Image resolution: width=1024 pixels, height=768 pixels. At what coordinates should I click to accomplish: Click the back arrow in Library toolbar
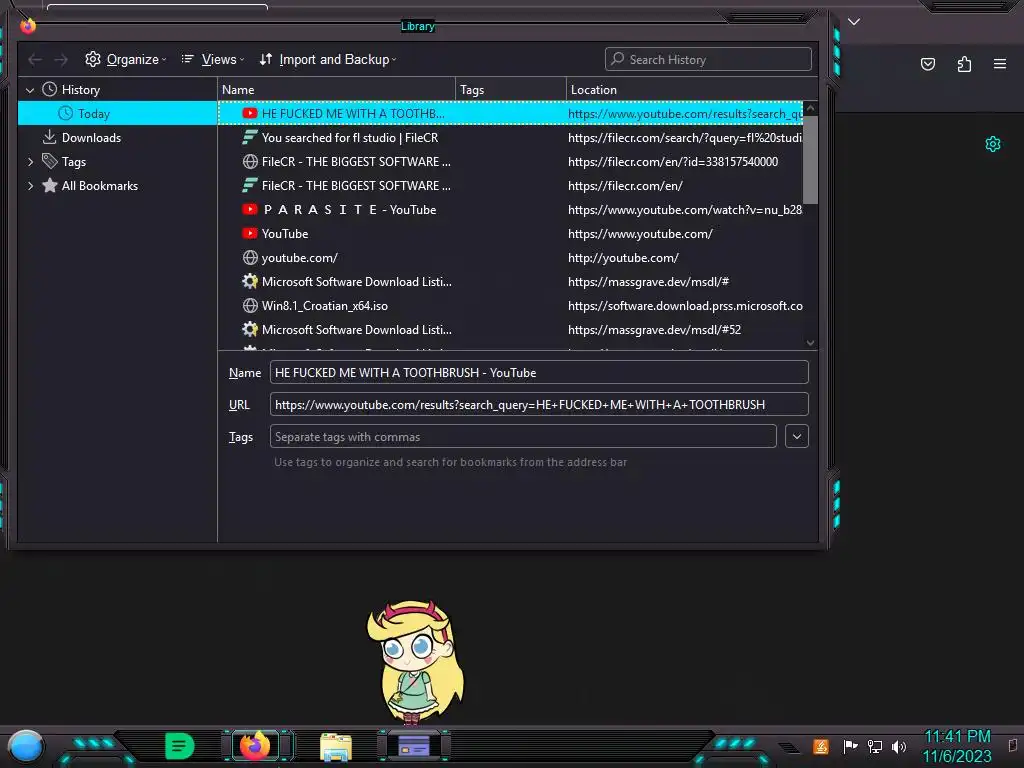[35, 59]
